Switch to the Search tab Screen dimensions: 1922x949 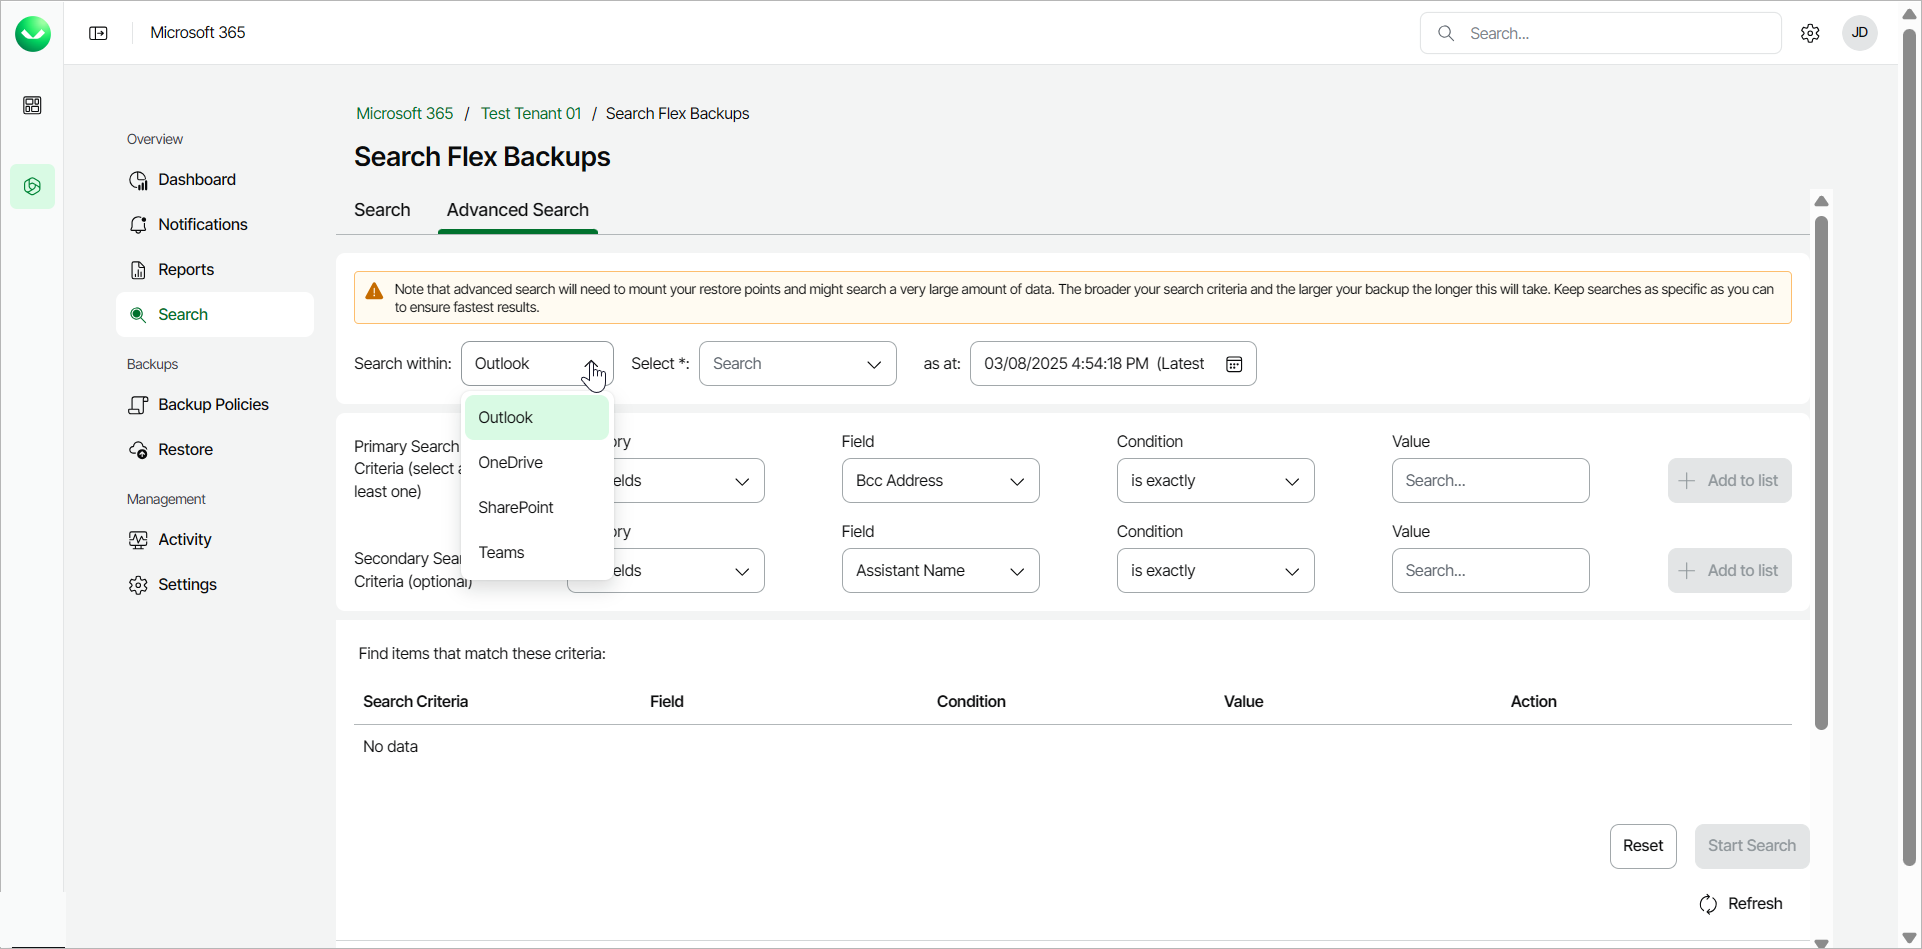[382, 210]
